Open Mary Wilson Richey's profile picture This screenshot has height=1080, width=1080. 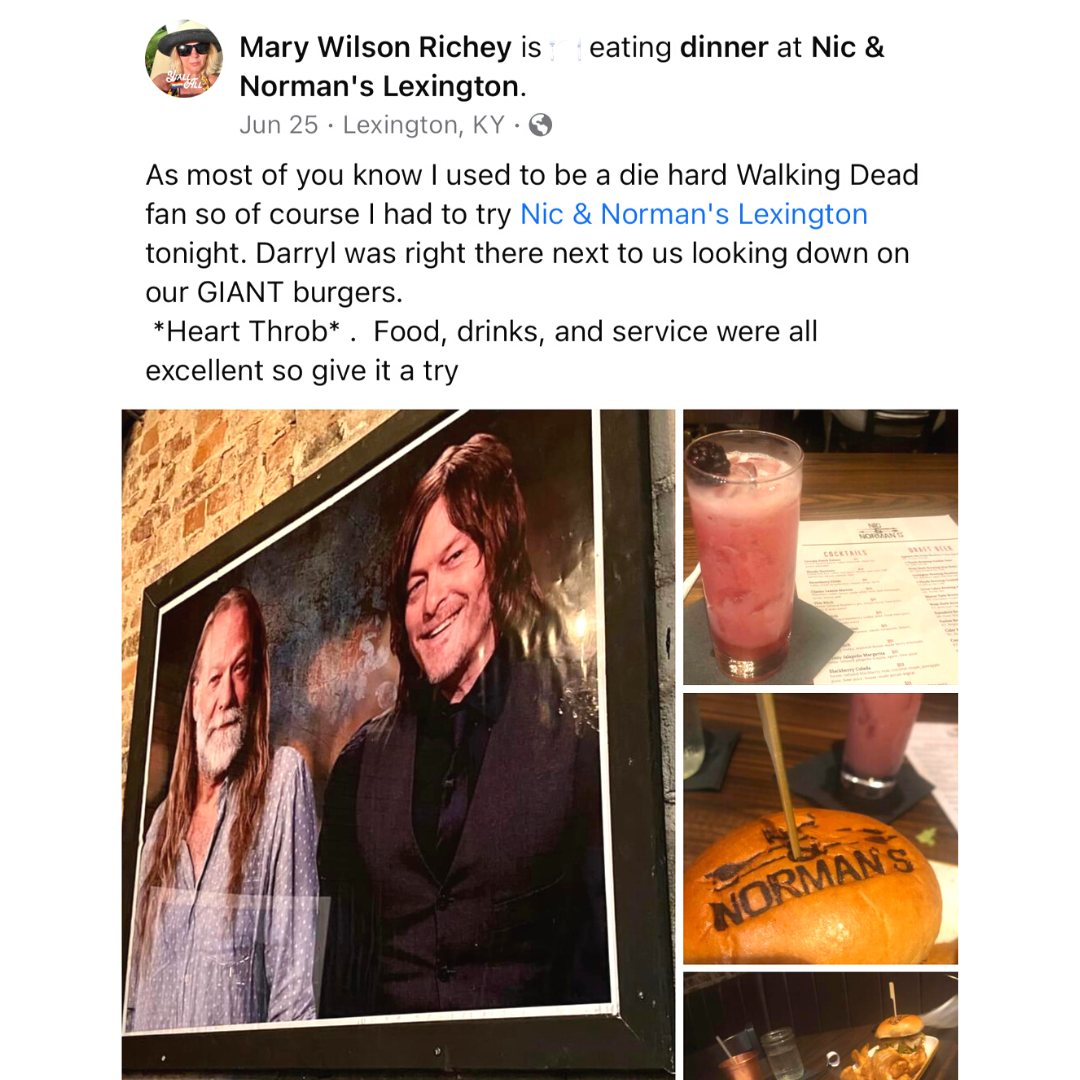tap(184, 59)
